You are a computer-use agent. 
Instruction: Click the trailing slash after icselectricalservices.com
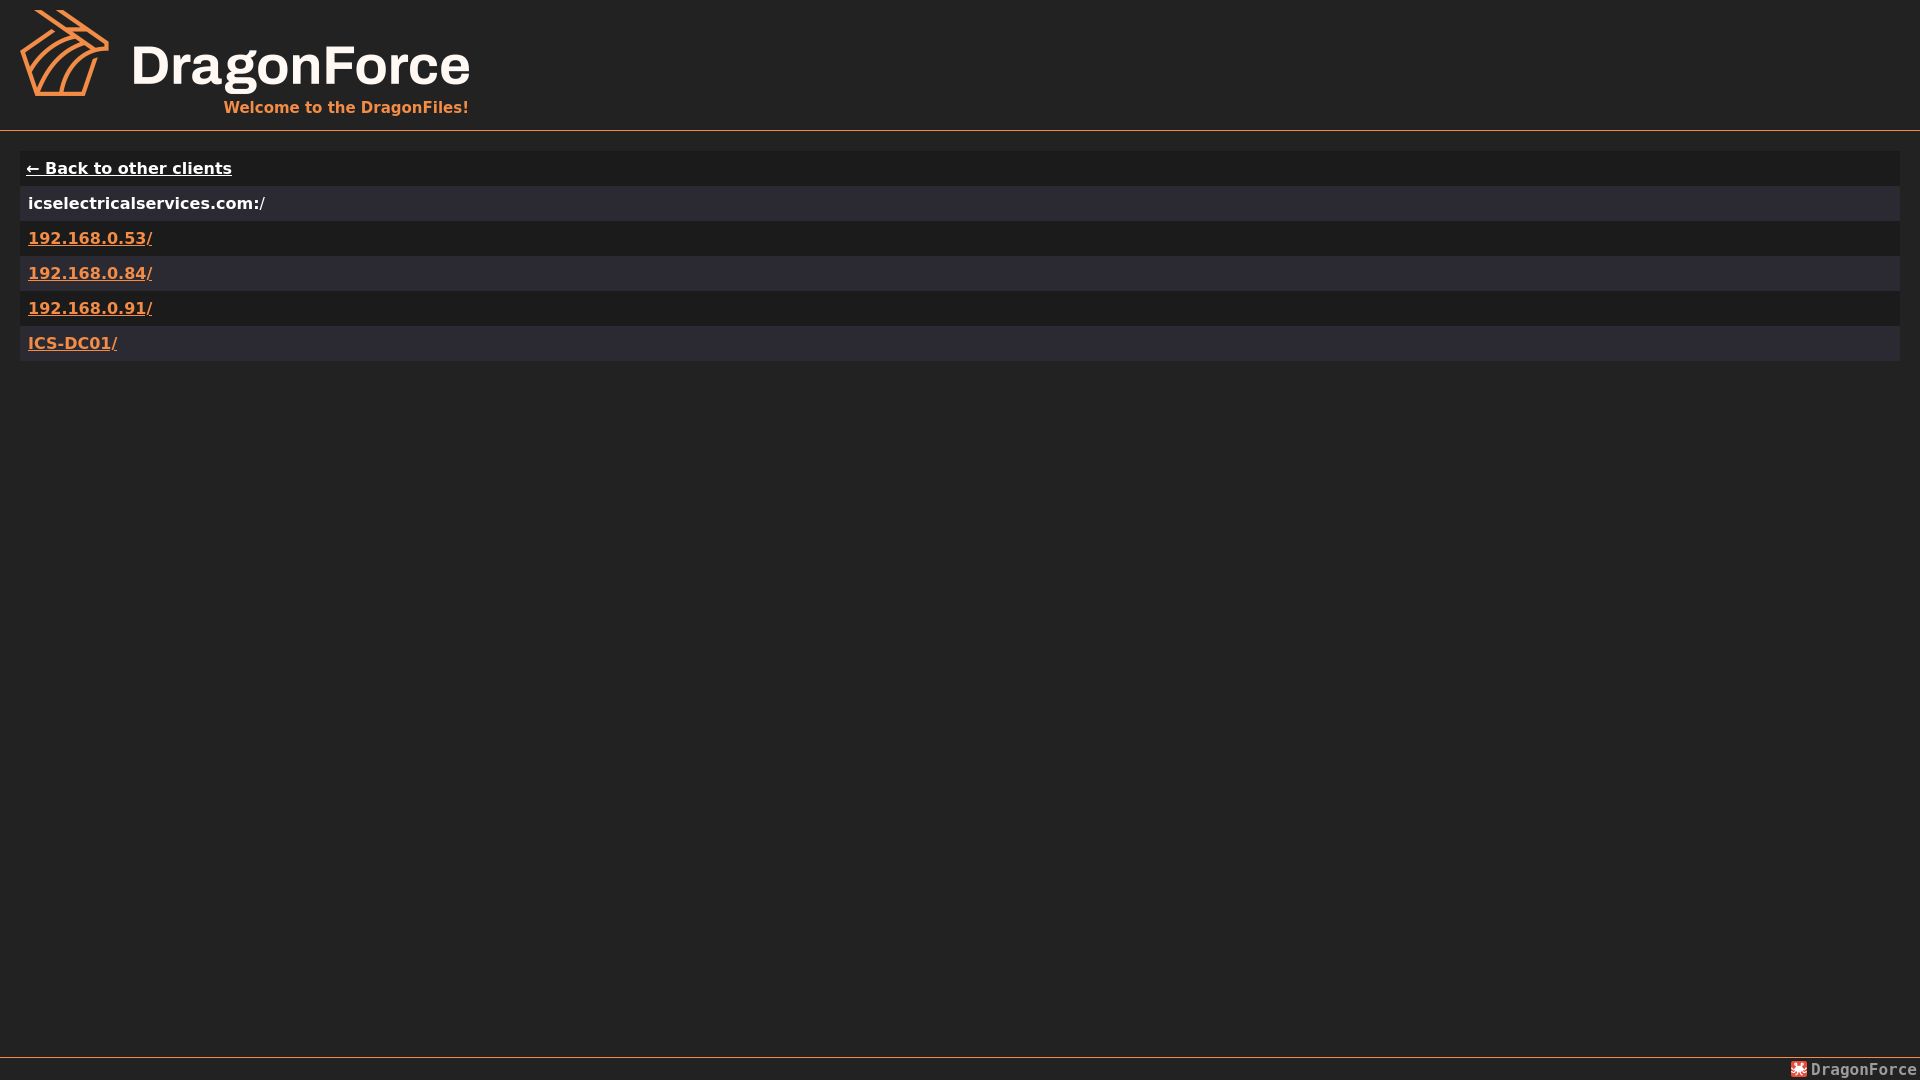click(x=262, y=203)
